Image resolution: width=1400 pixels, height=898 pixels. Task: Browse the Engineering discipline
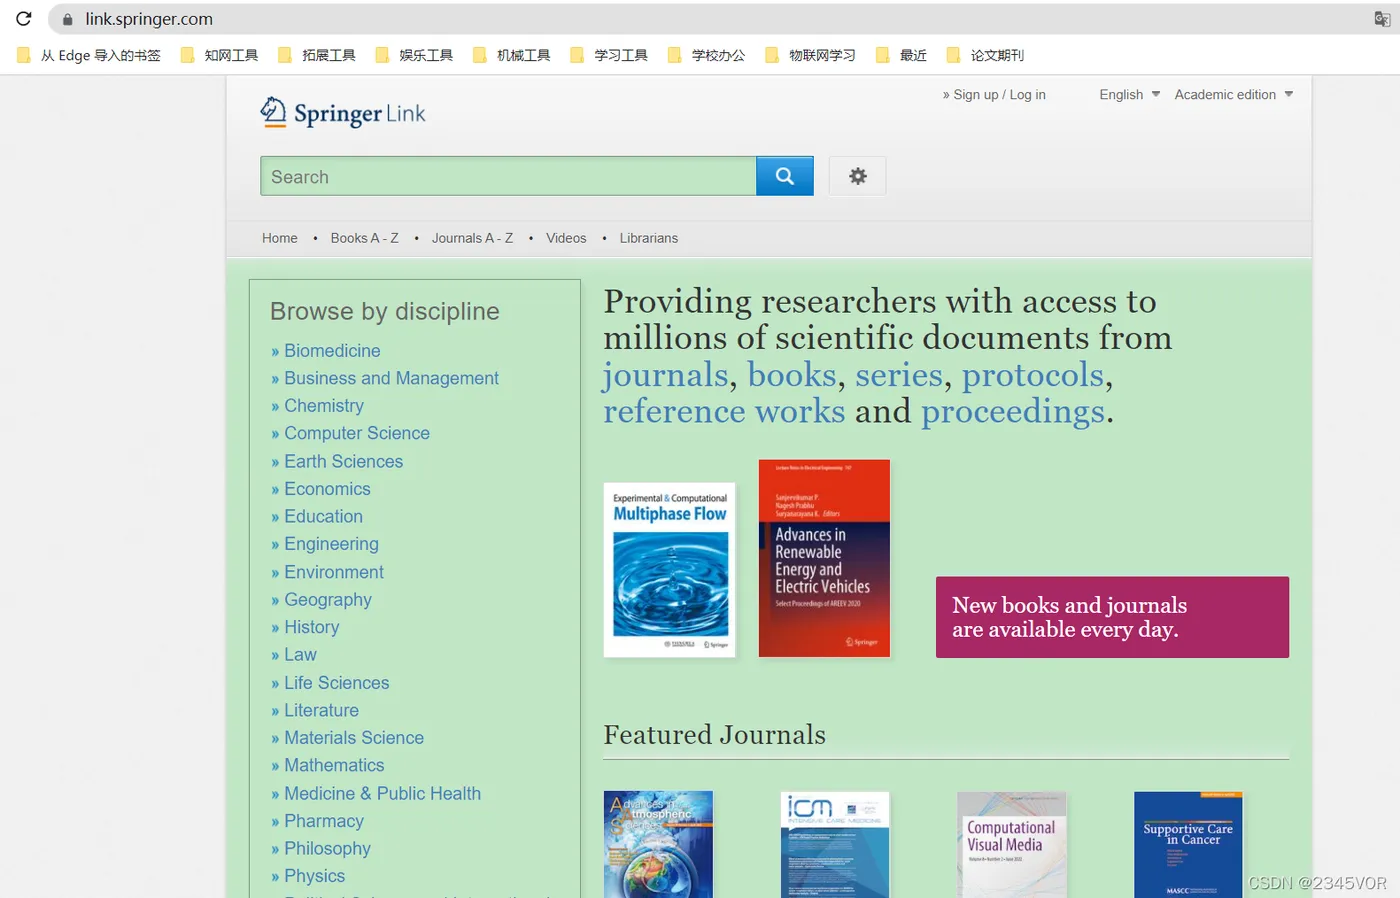331,544
